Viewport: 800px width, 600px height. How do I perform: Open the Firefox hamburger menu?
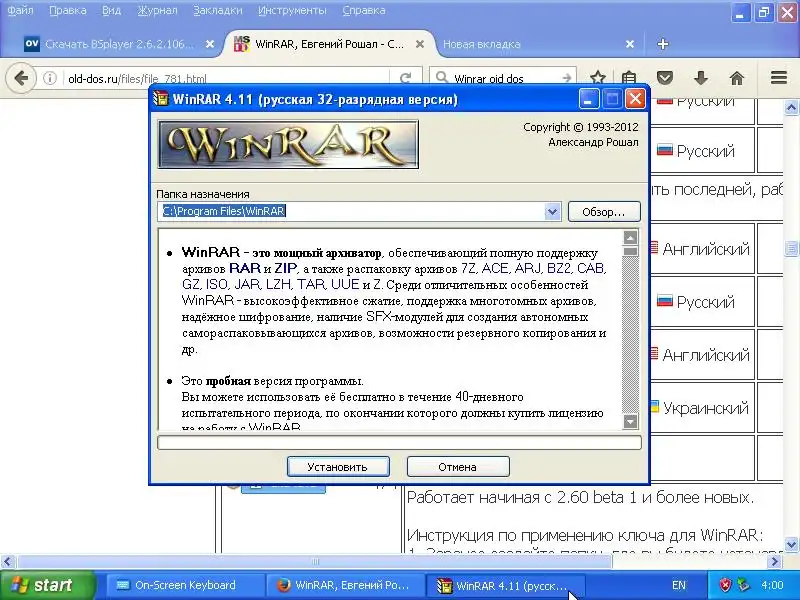(x=779, y=78)
